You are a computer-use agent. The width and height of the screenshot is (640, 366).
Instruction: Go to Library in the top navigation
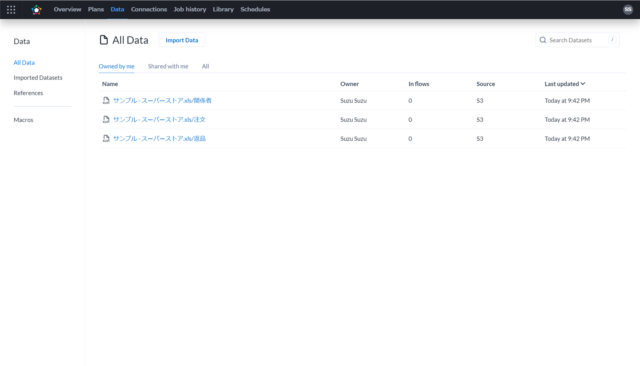[223, 9]
